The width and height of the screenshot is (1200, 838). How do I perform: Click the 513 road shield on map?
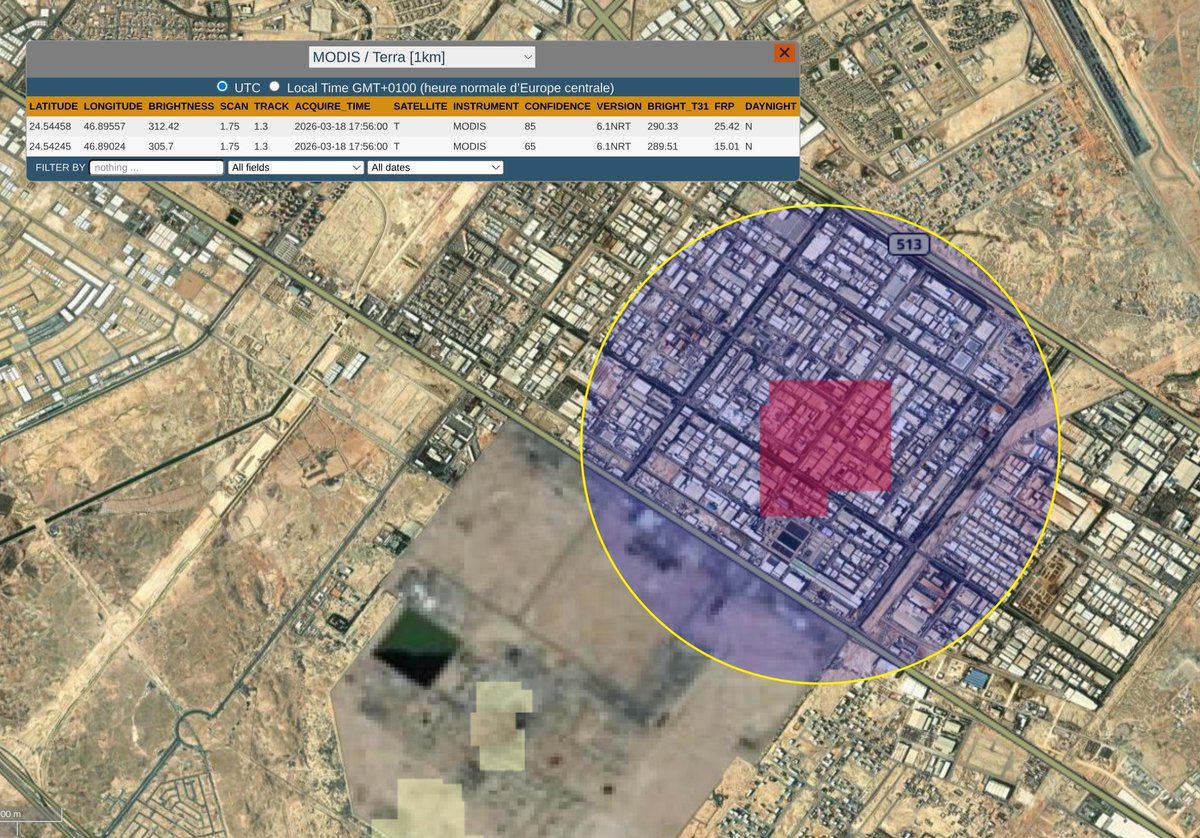click(x=909, y=245)
